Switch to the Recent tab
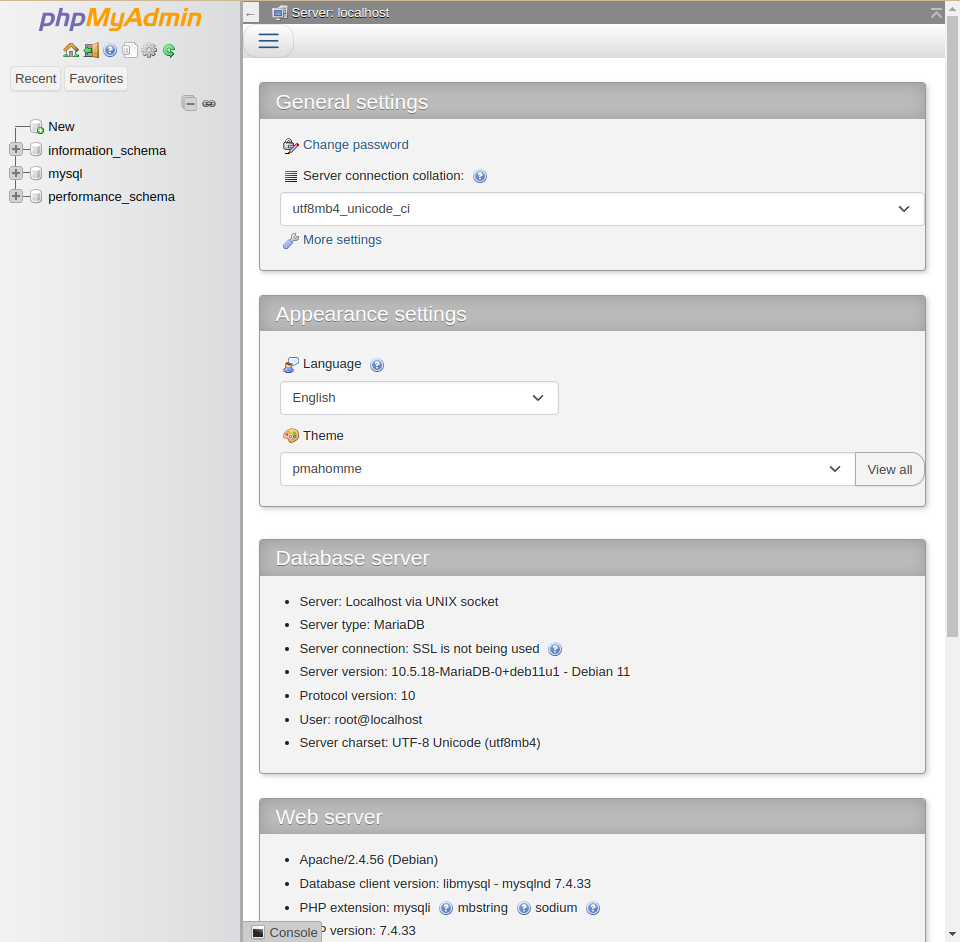960x942 pixels. [36, 78]
